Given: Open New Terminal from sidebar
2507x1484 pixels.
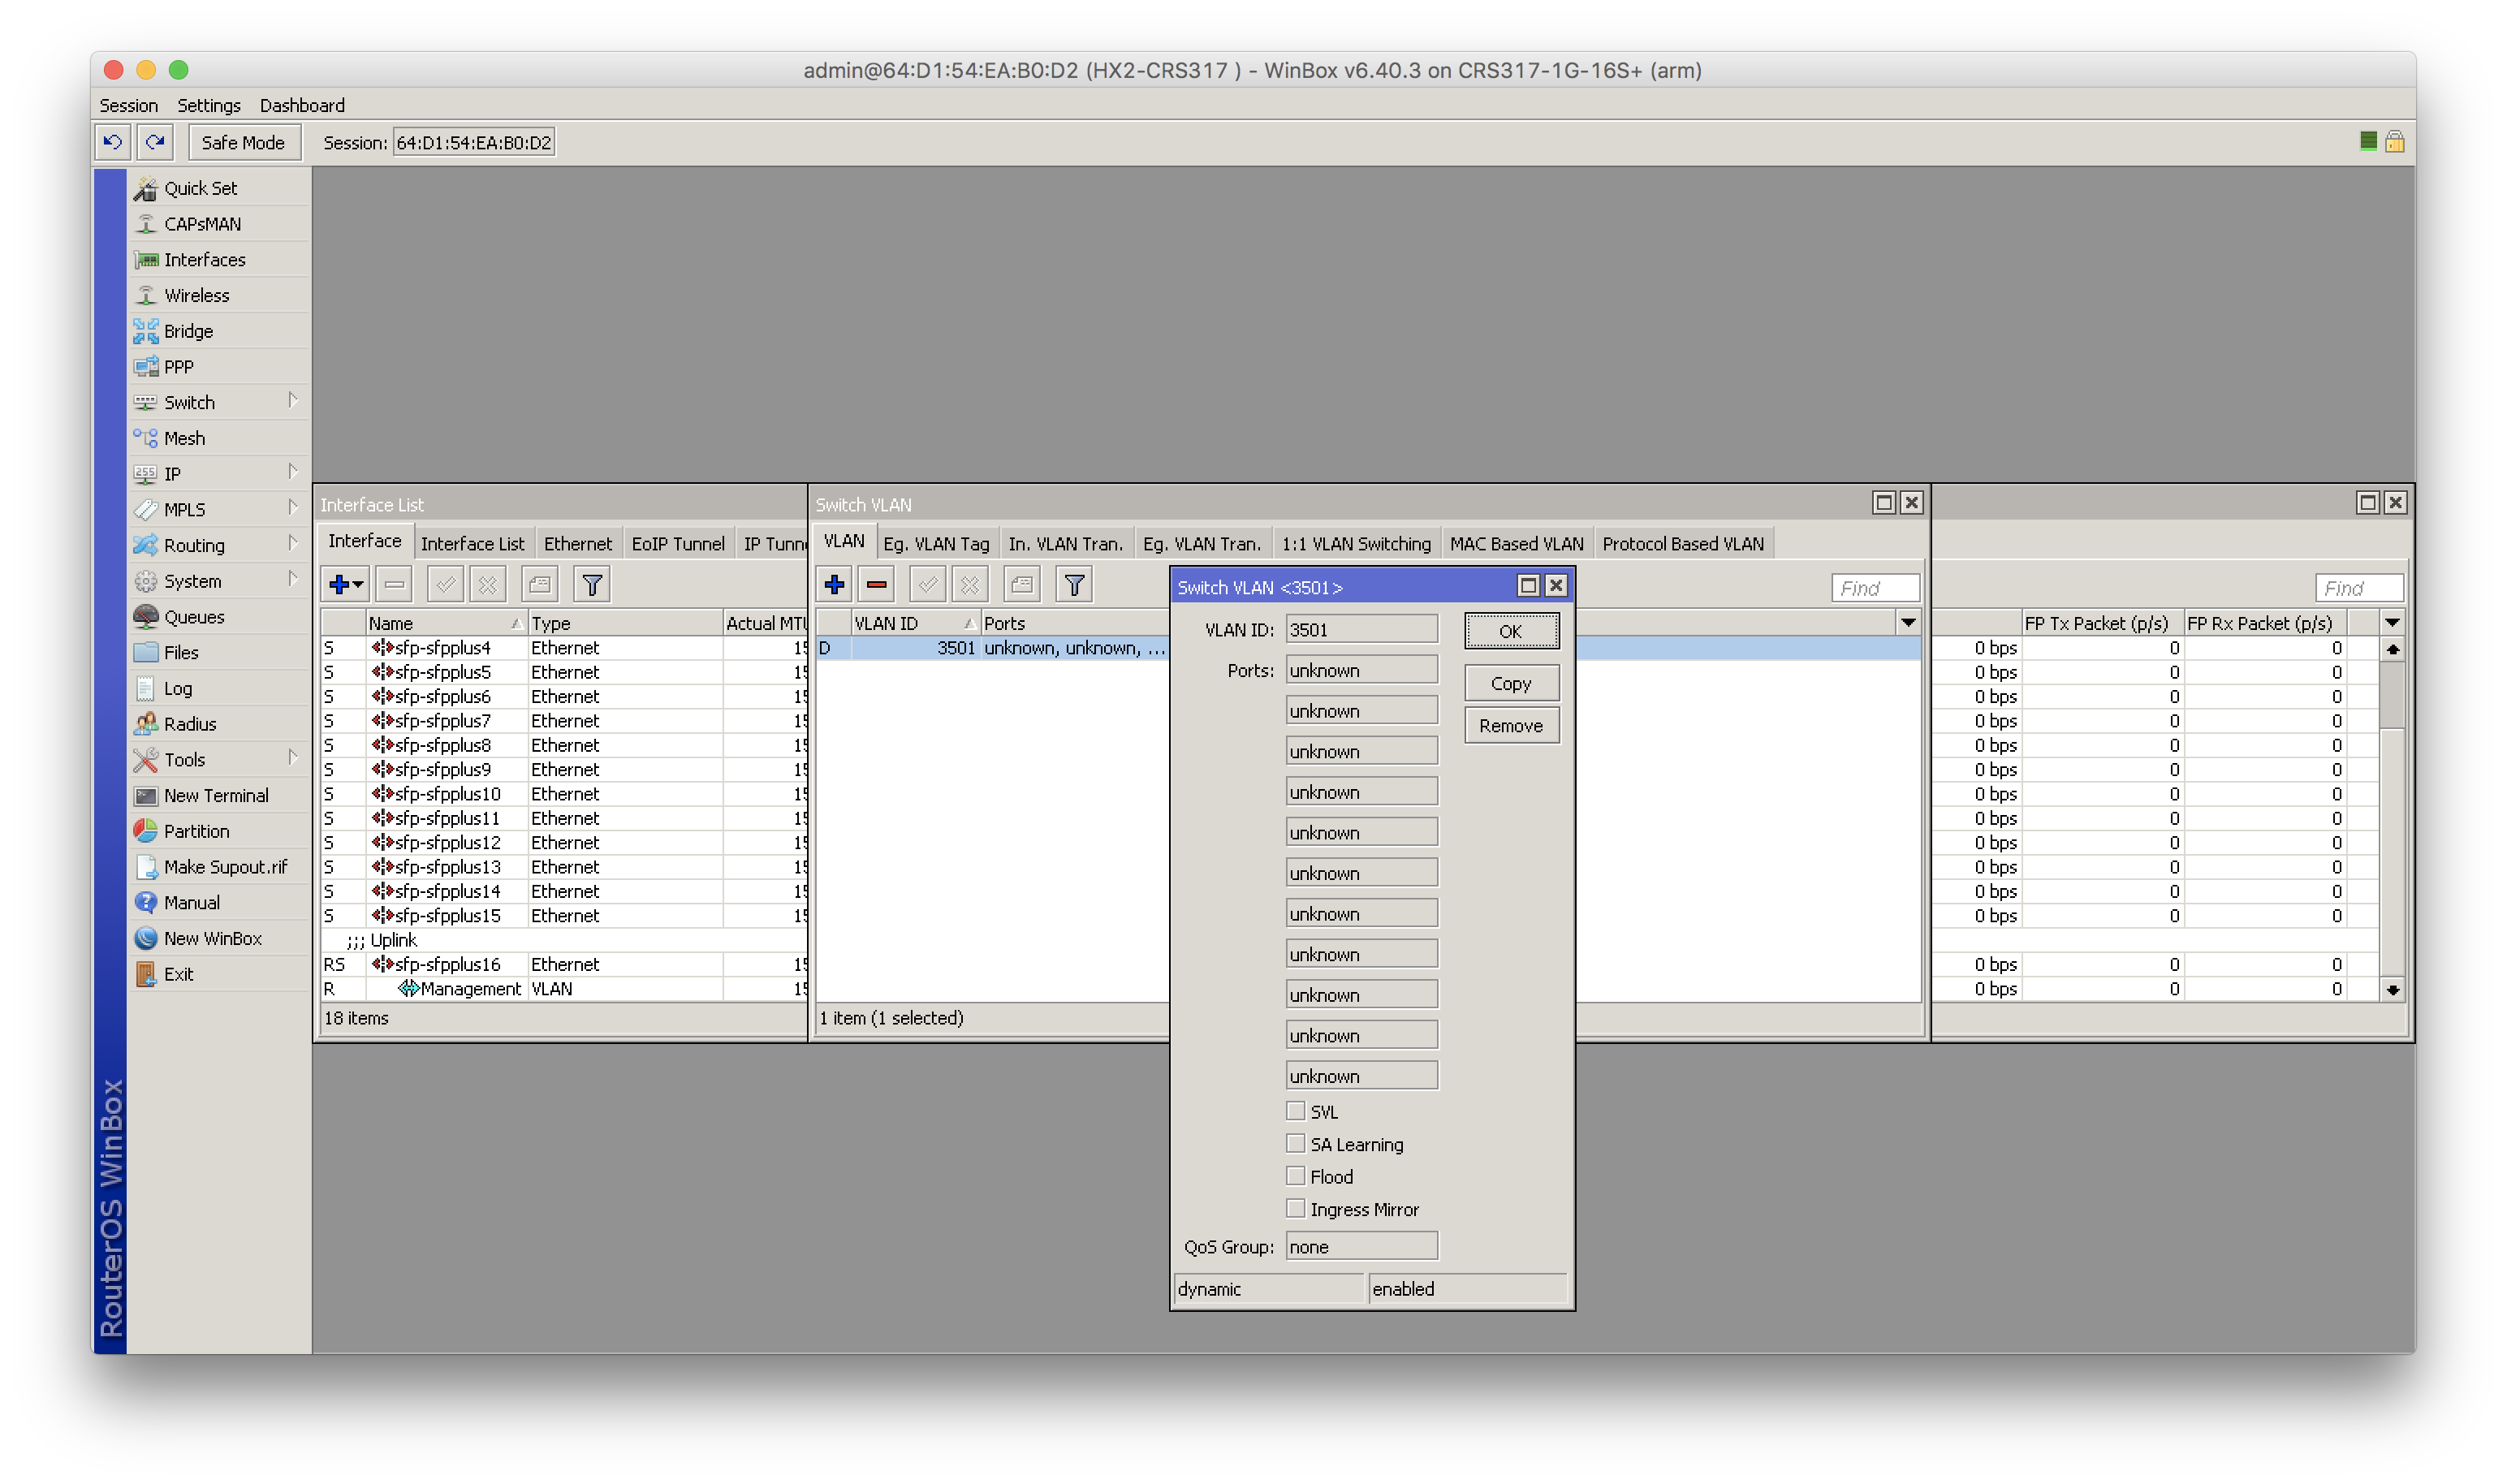Looking at the screenshot, I should (x=216, y=796).
